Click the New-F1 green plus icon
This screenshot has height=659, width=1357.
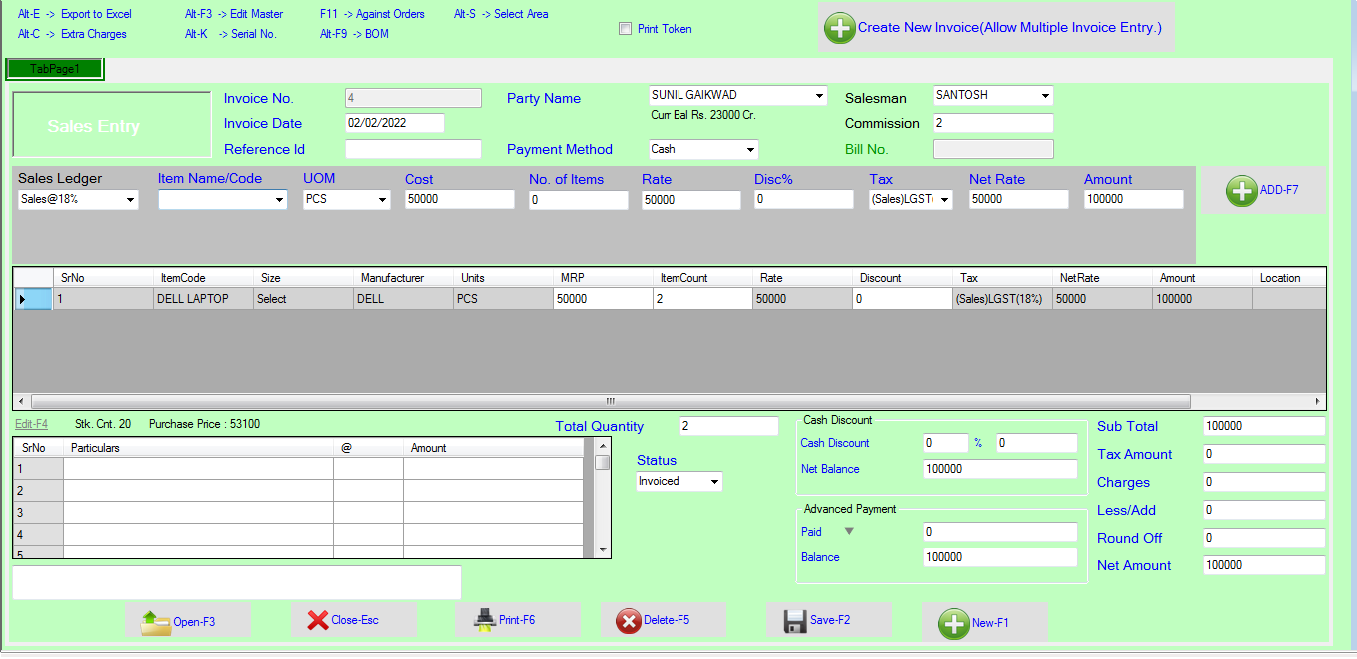pyautogui.click(x=953, y=623)
